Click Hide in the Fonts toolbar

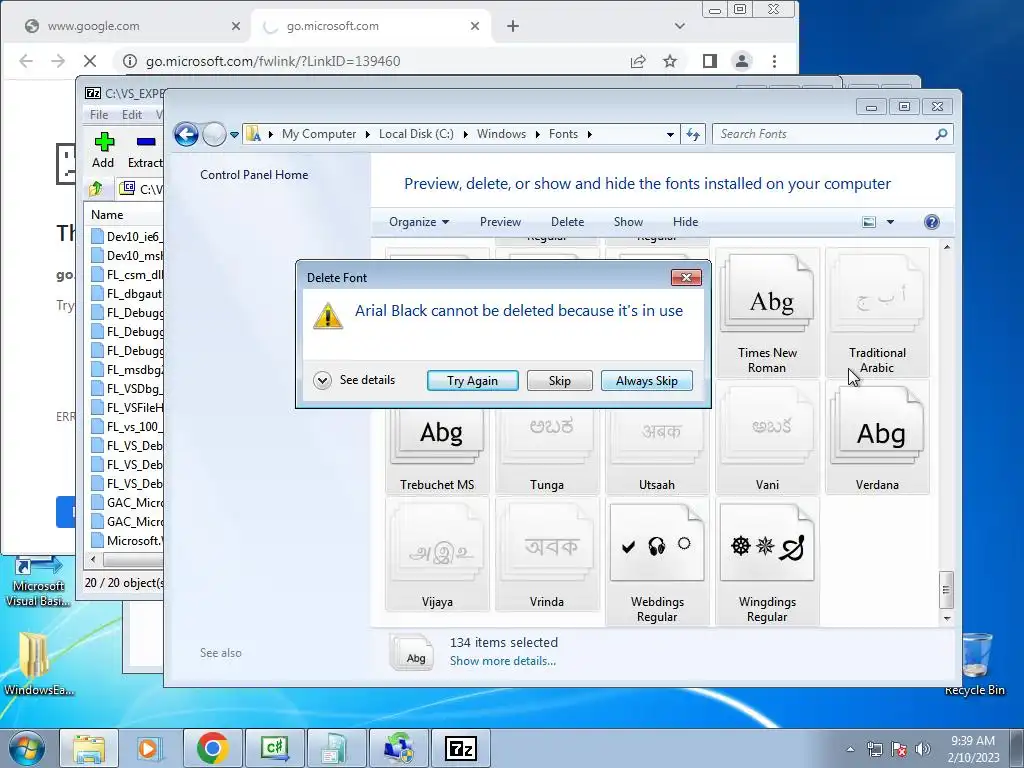pos(685,222)
